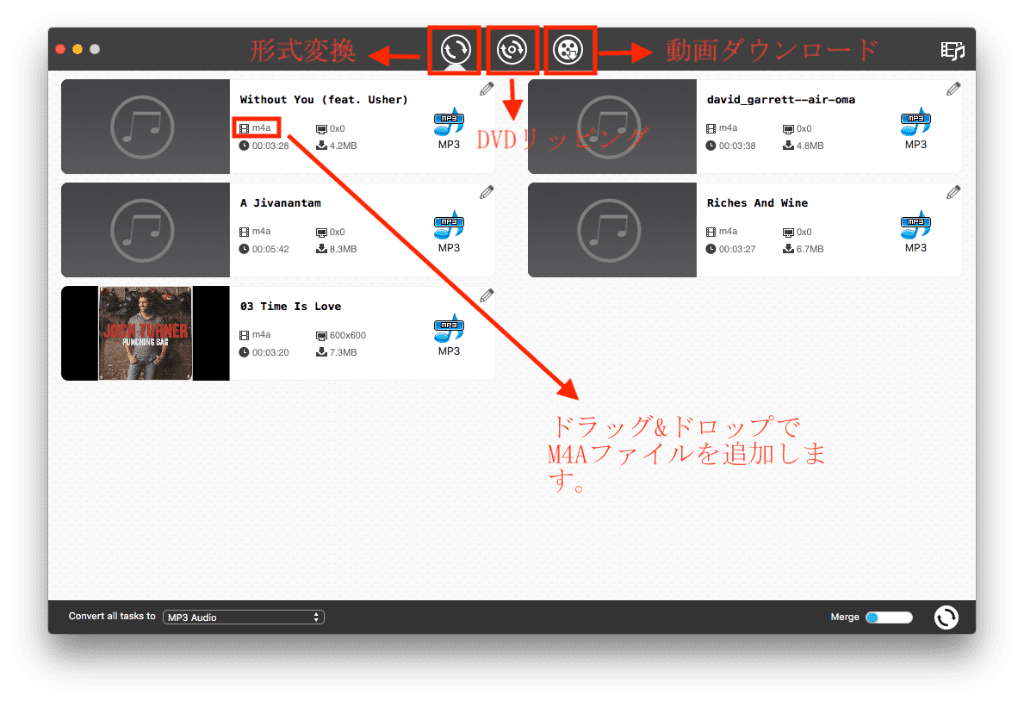
Task: Toggle the Merge switch
Action: 888,617
